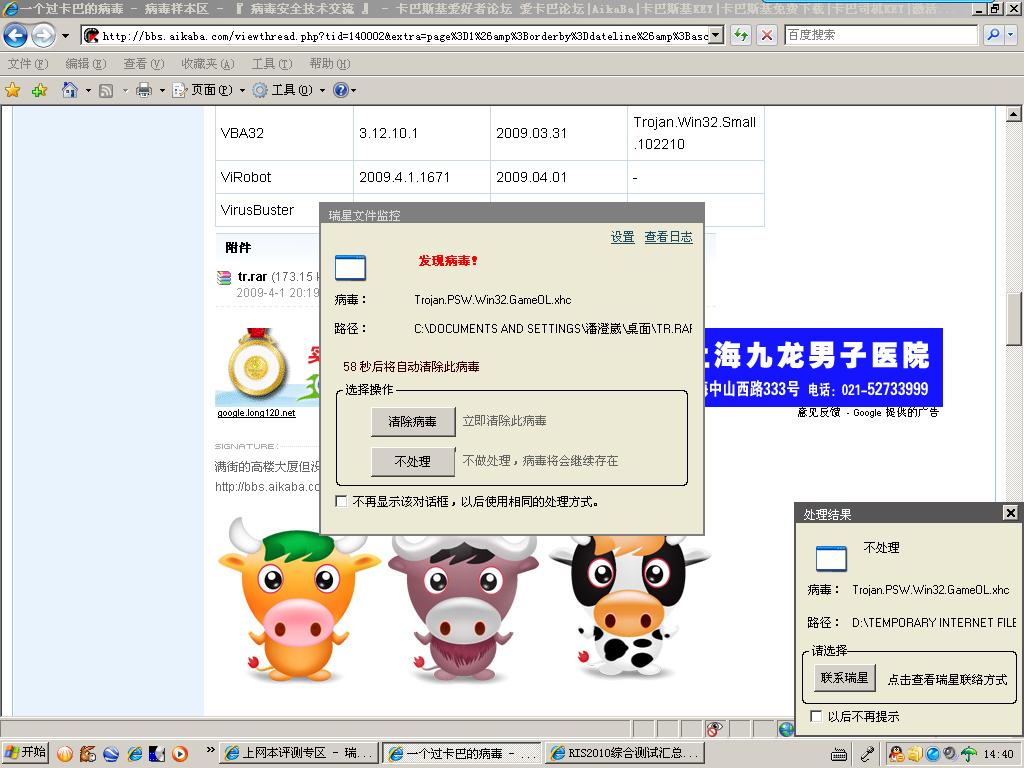Viewport: 1024px width, 768px height.
Task: Open 查看日志 link in Rising dialog
Action: 668,237
